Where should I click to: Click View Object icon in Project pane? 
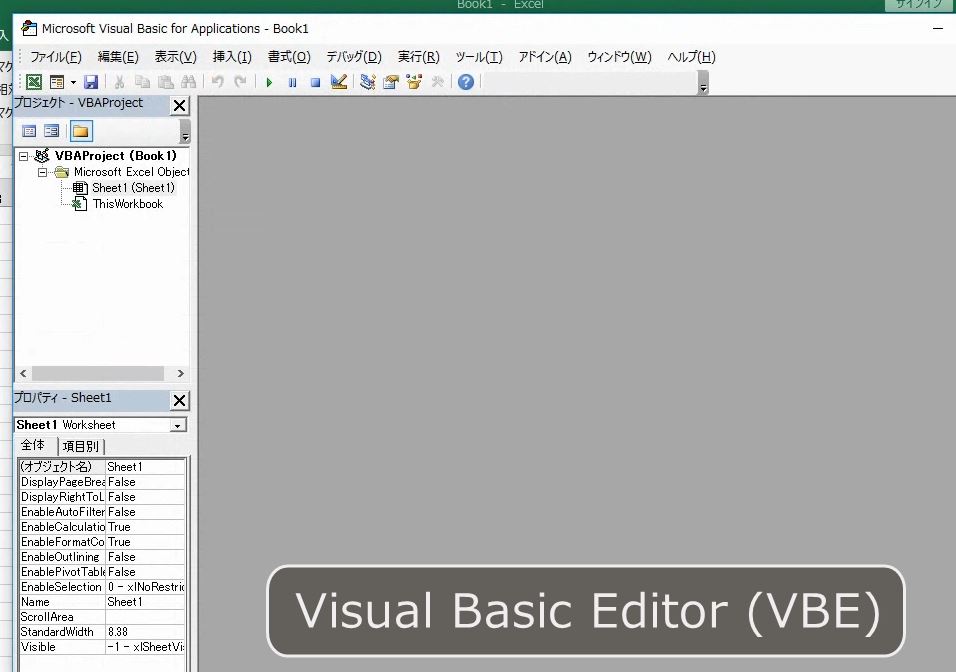click(52, 131)
